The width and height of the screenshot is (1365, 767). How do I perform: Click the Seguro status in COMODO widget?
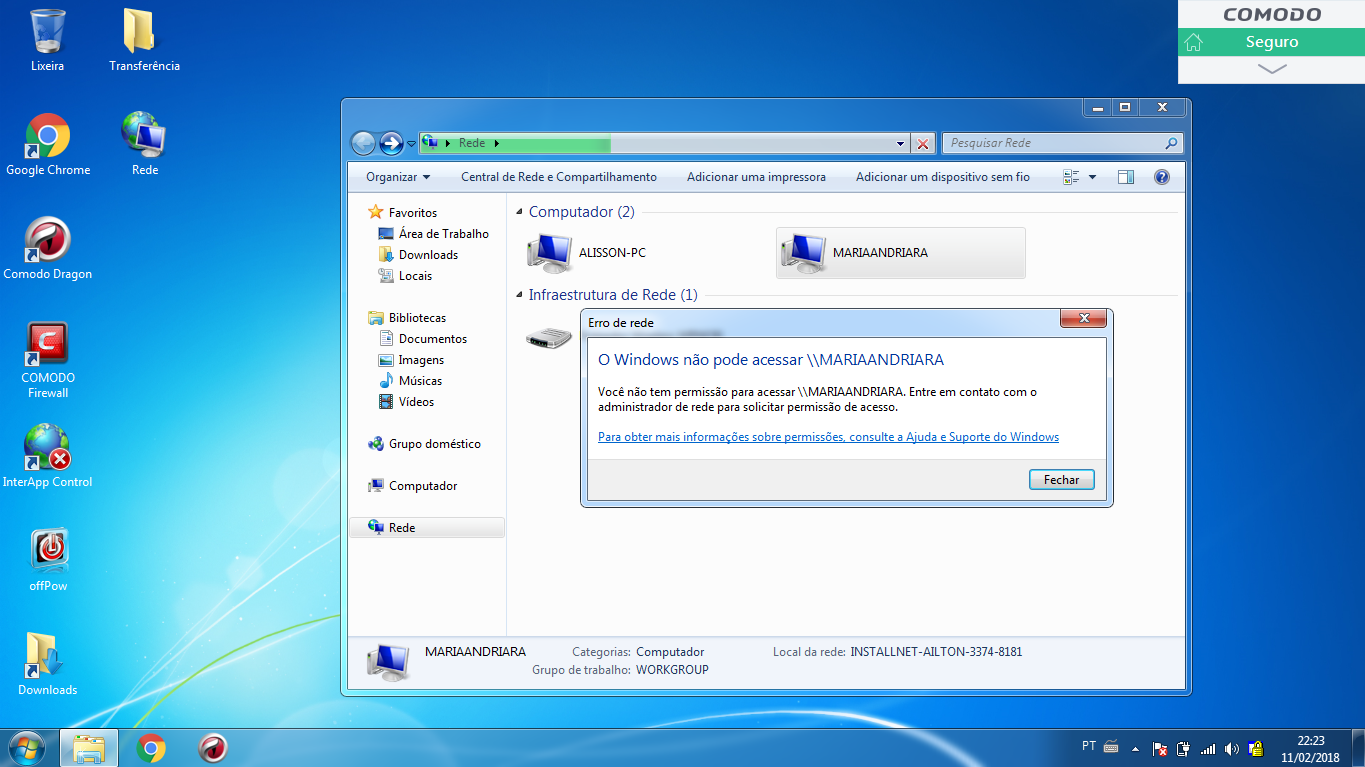coord(1272,42)
